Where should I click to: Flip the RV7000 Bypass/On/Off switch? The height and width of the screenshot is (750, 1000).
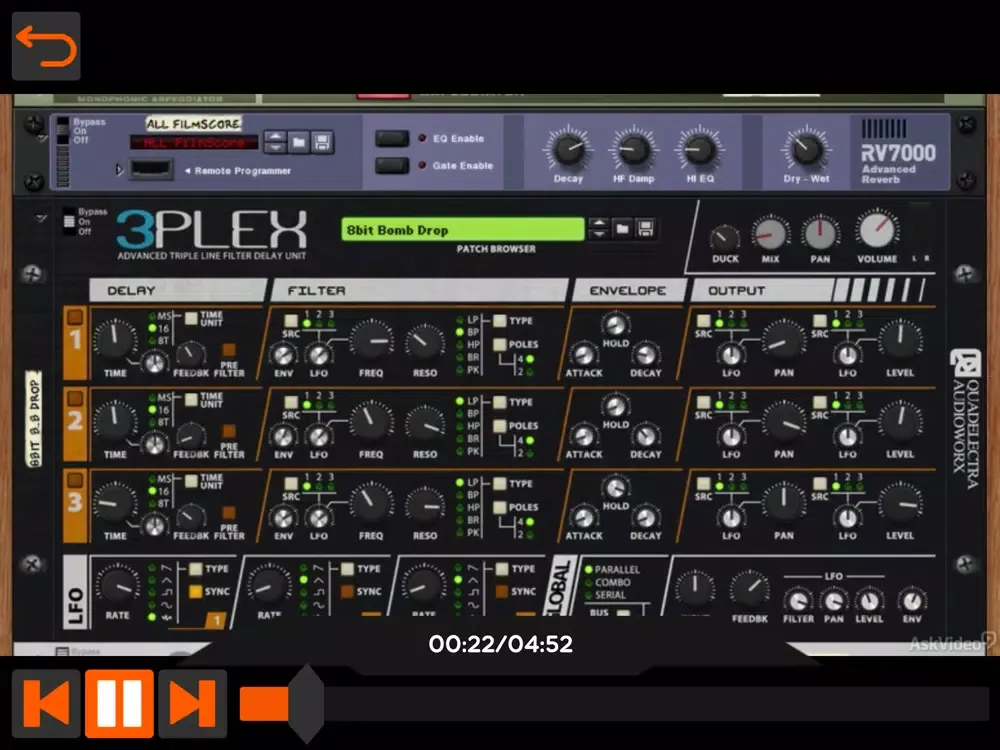(62, 130)
